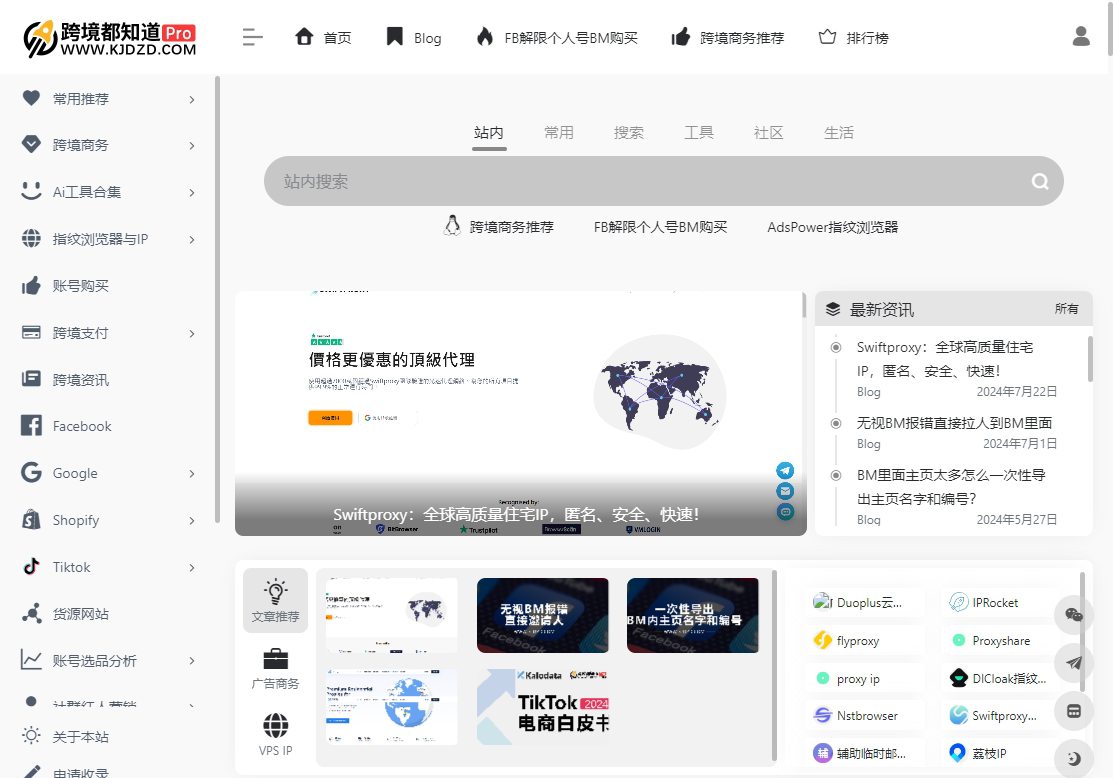Screen dimensions: 1113x778
Task: Select the 常用 search tab
Action: (559, 133)
